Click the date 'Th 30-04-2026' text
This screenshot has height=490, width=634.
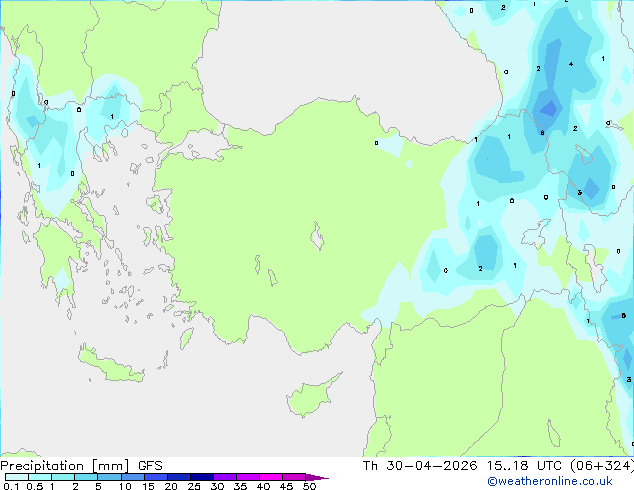pos(420,466)
